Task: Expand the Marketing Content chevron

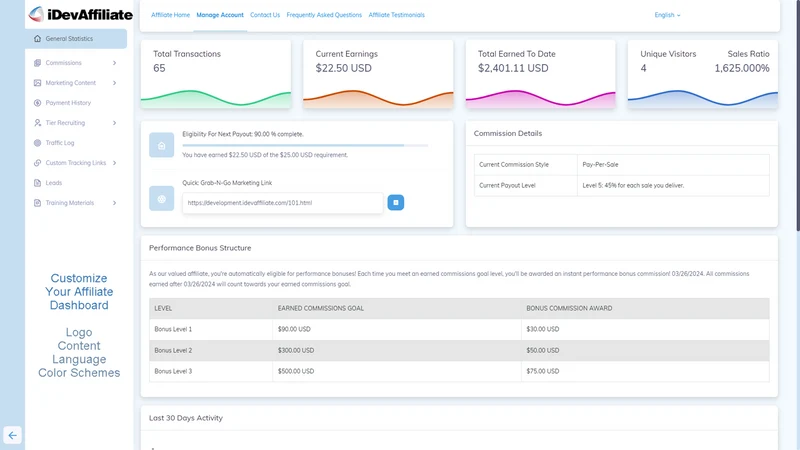Action: pyautogui.click(x=114, y=83)
